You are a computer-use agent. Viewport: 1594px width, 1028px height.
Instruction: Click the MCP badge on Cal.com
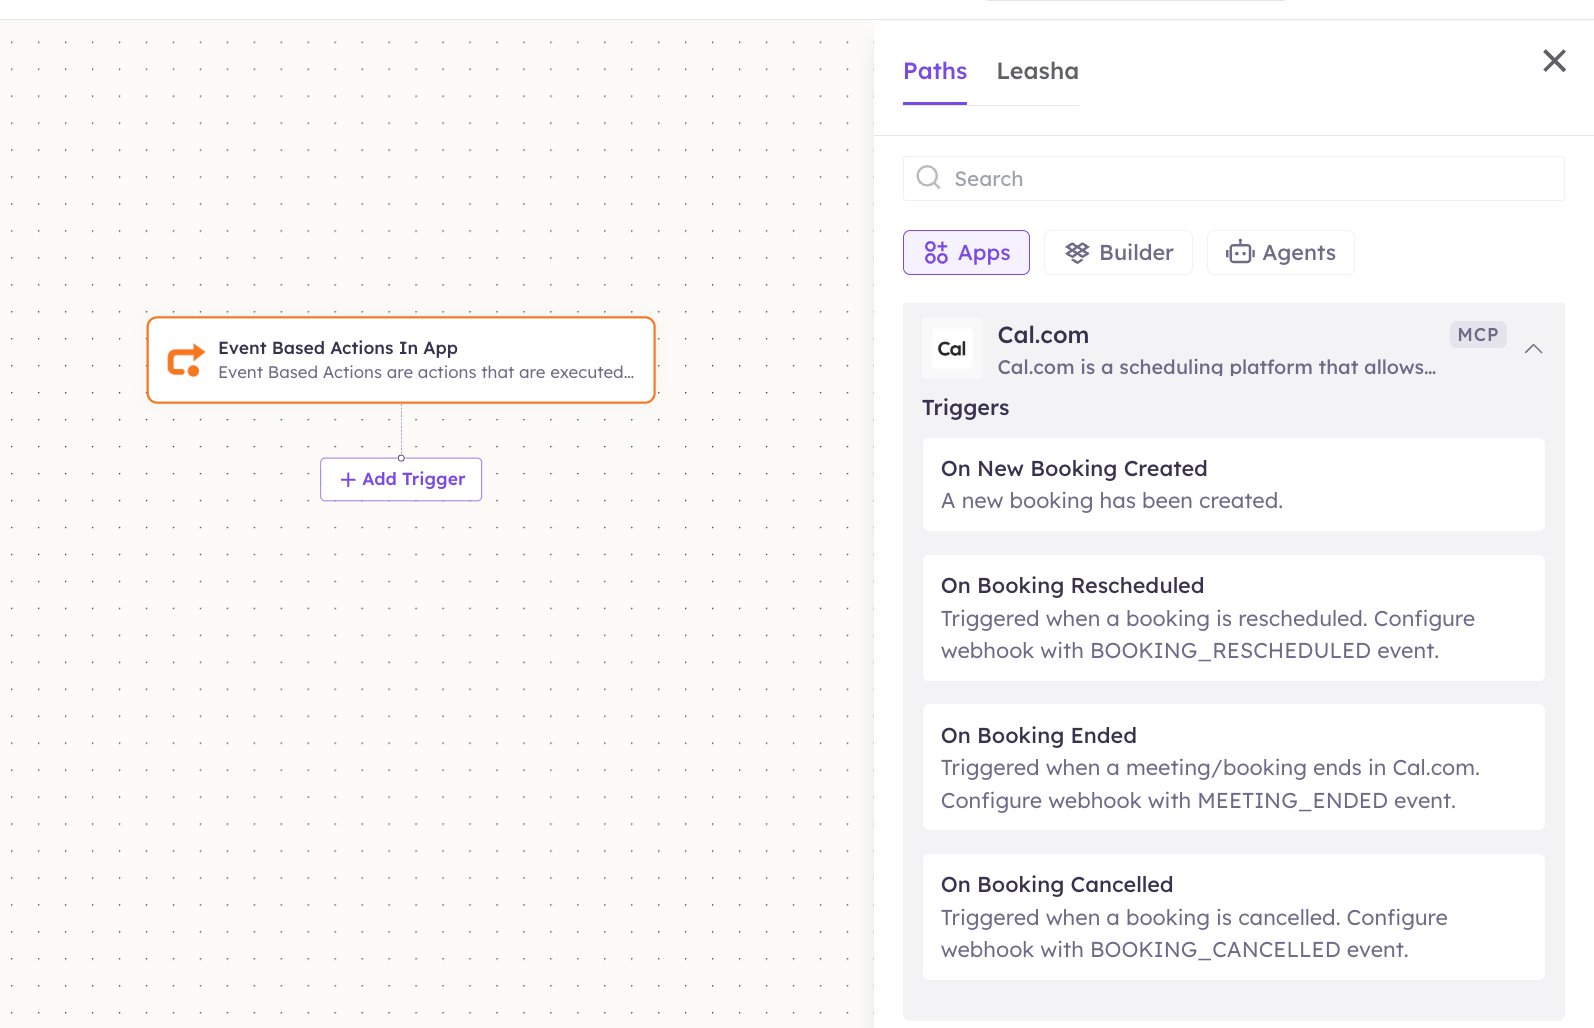click(1478, 335)
